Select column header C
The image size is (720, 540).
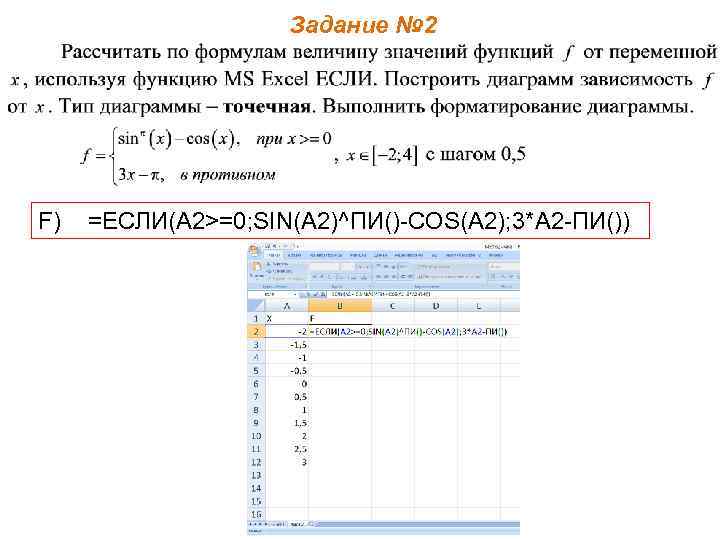[x=393, y=306]
